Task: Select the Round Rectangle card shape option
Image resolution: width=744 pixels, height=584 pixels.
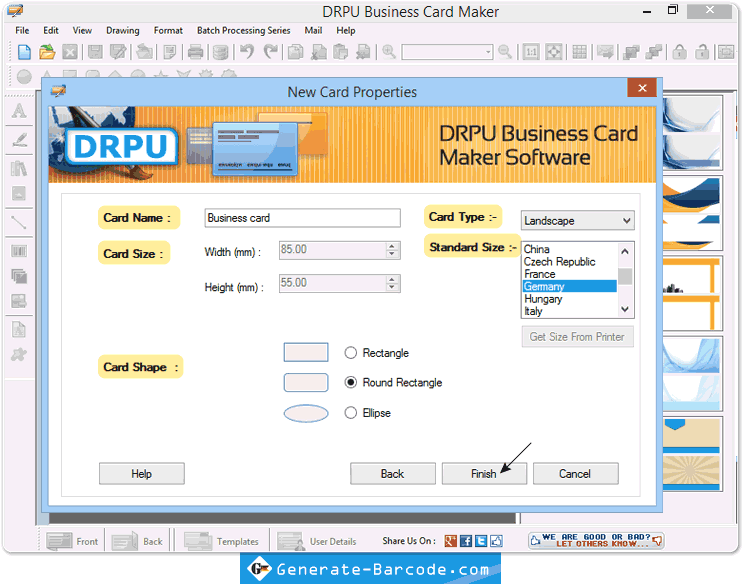Action: click(351, 382)
